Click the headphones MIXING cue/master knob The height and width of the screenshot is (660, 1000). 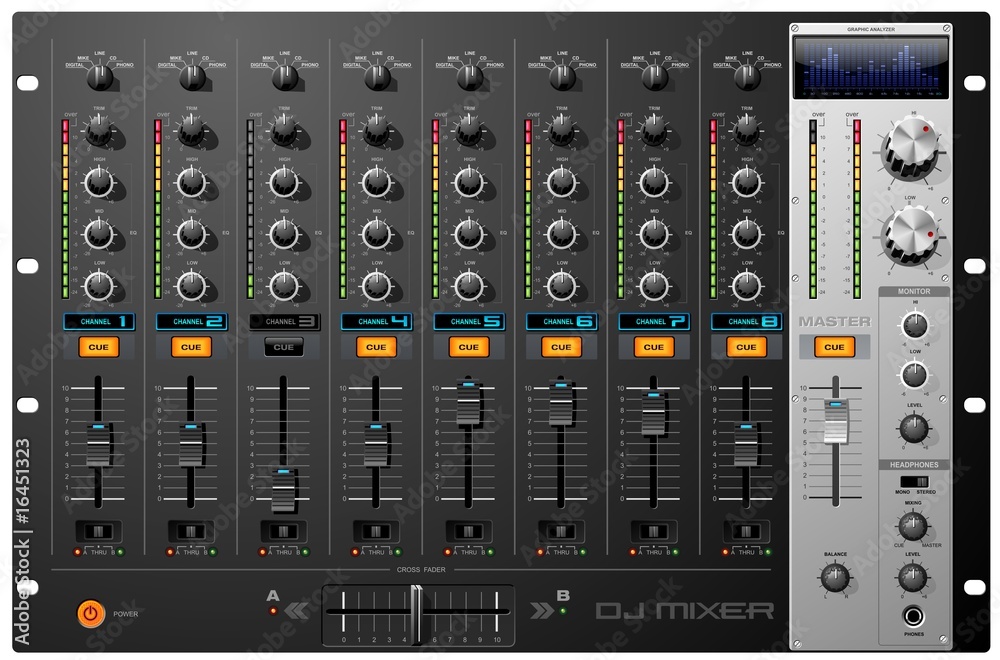913,526
